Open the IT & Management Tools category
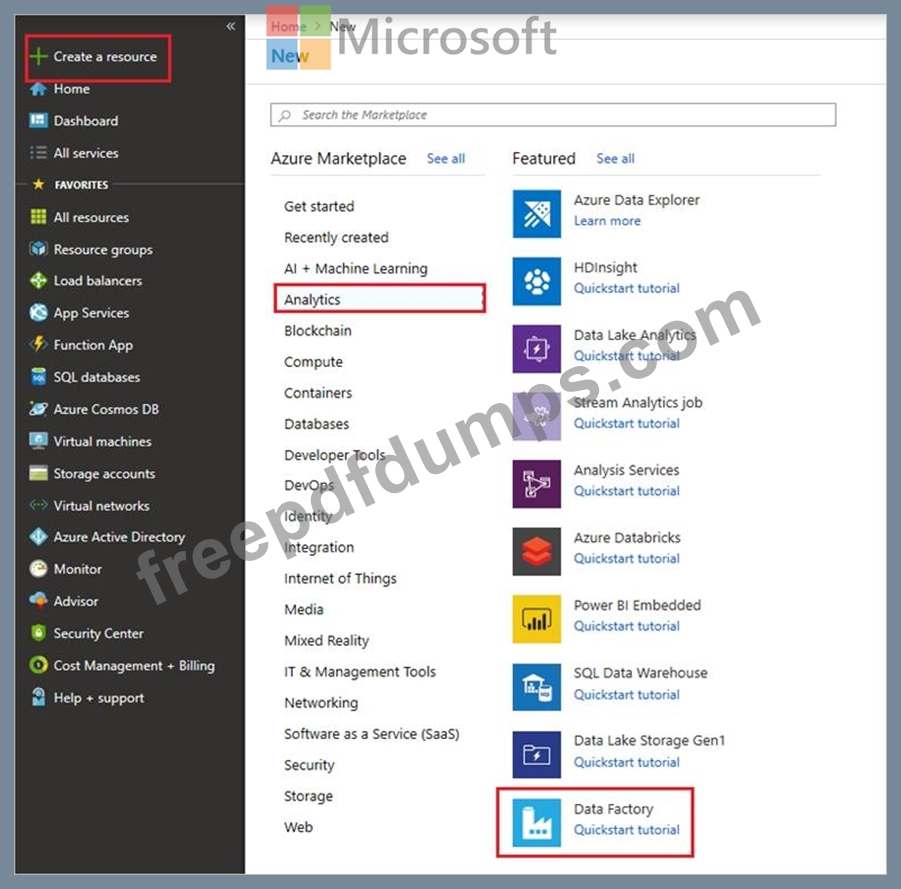This screenshot has height=889, width=901. (x=360, y=671)
